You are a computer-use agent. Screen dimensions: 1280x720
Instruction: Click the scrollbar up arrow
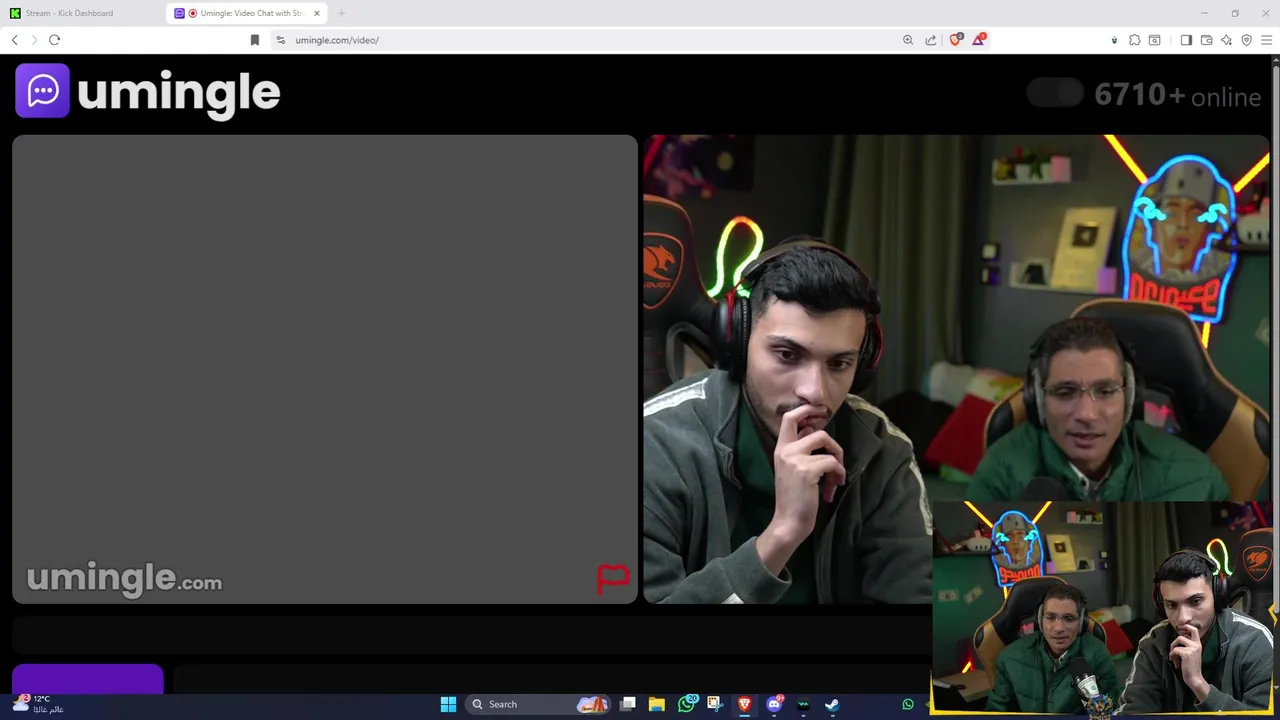[x=1275, y=59]
